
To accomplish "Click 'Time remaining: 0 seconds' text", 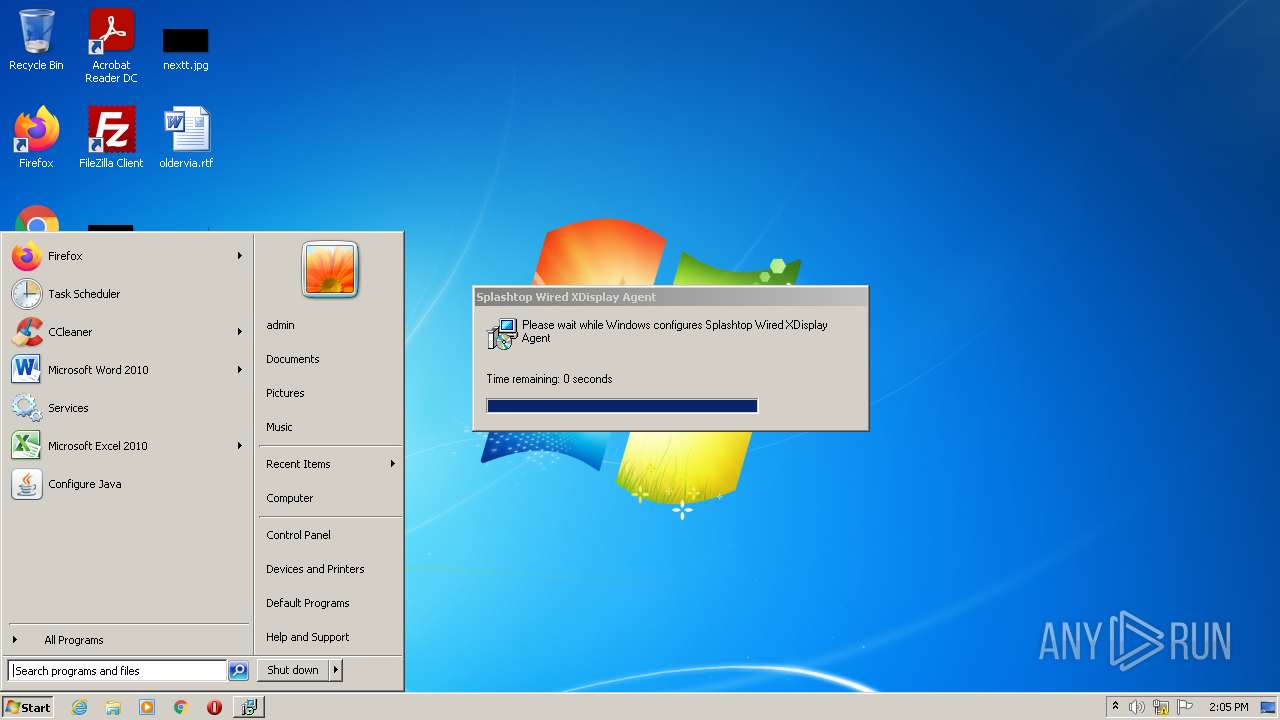I will point(549,379).
